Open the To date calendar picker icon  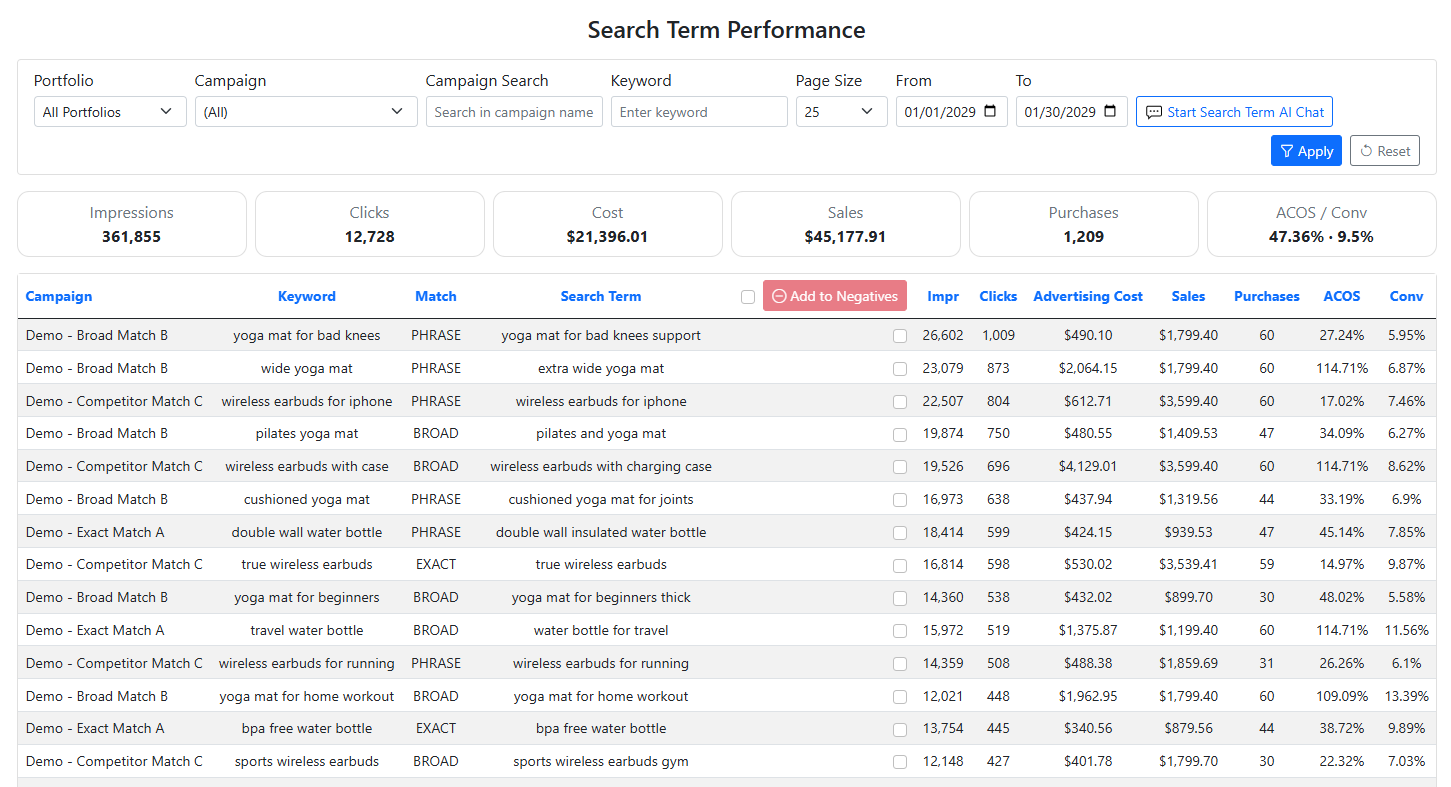click(1110, 112)
